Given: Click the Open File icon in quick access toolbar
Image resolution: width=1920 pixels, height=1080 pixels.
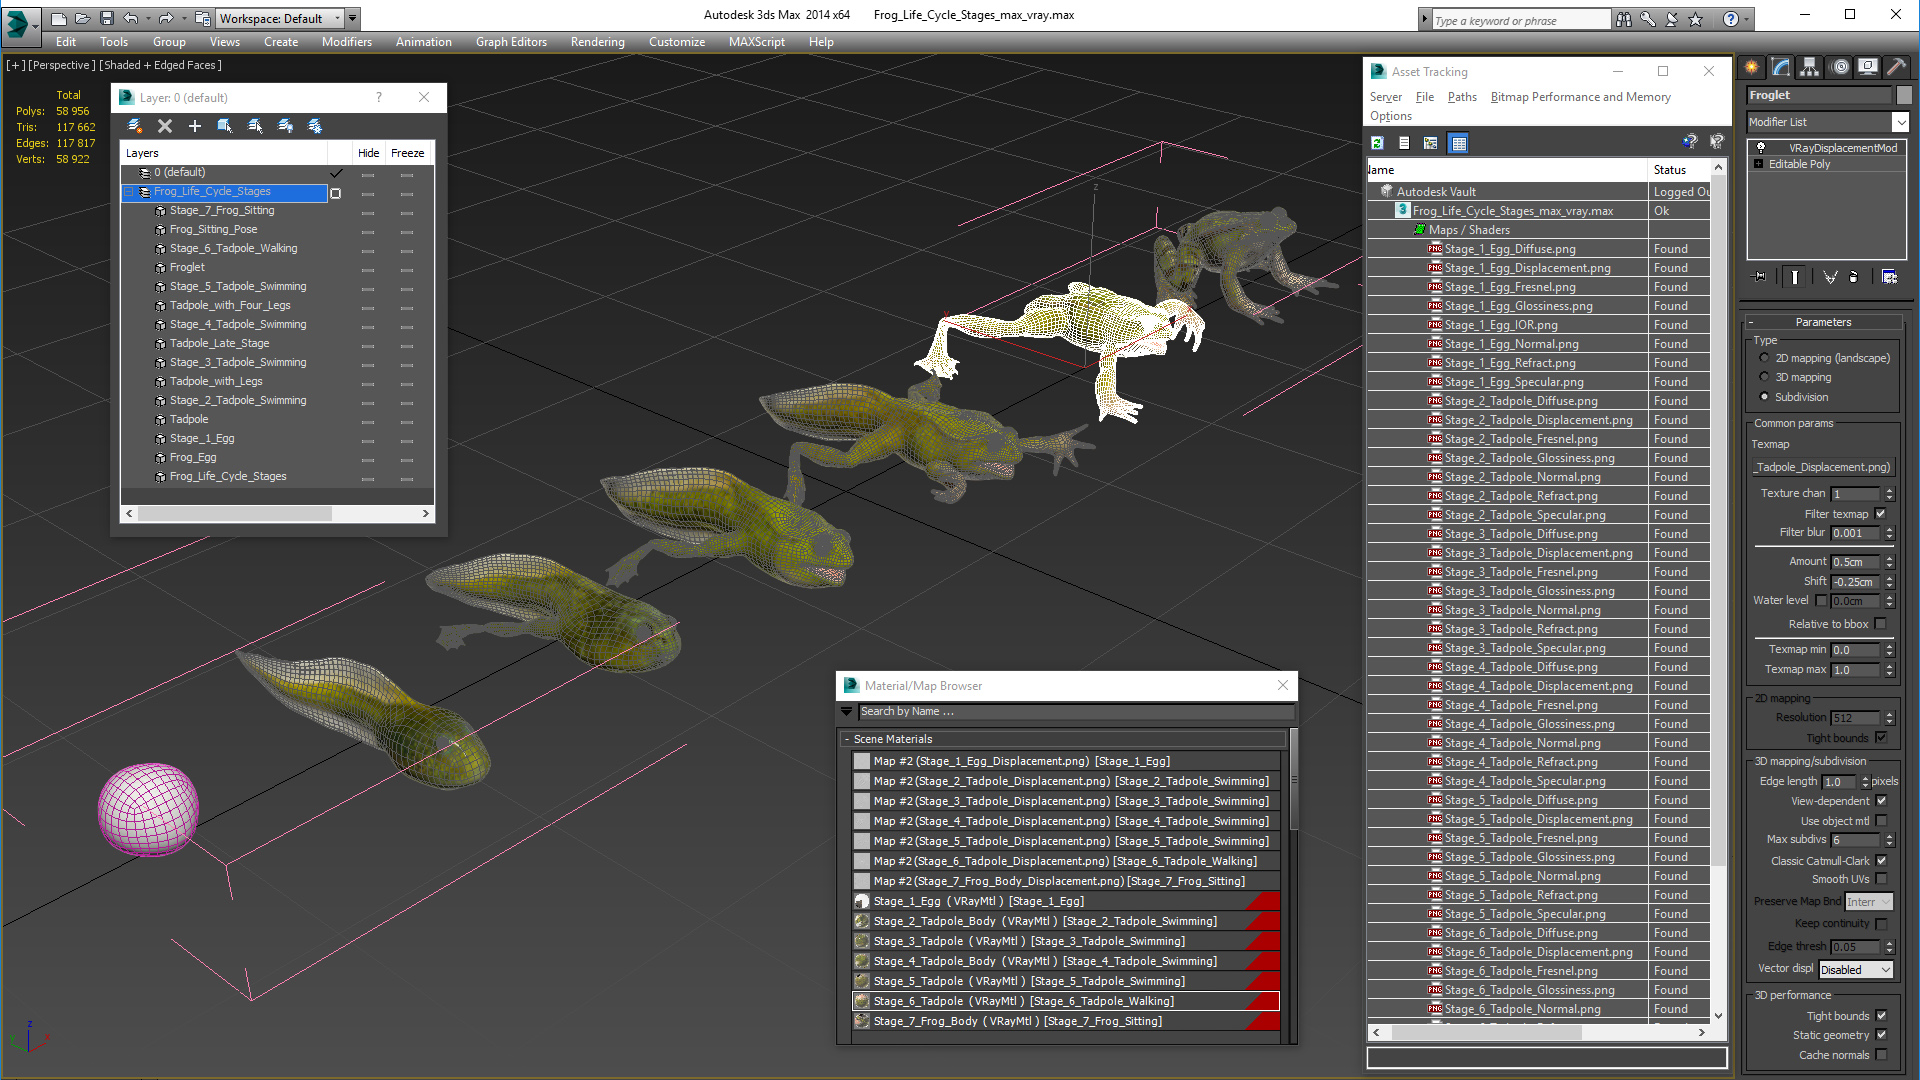Looking at the screenshot, I should 83,18.
